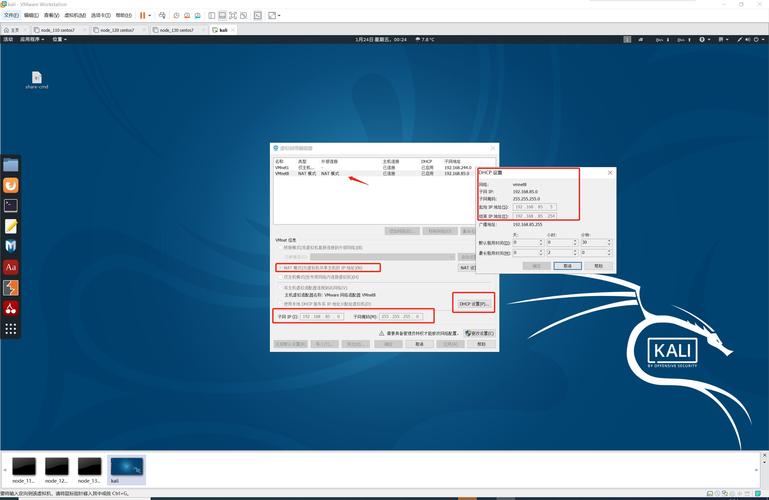This screenshot has width=769, height=500.
Task: Click the subnet IP input field
Action: click(x=322, y=317)
